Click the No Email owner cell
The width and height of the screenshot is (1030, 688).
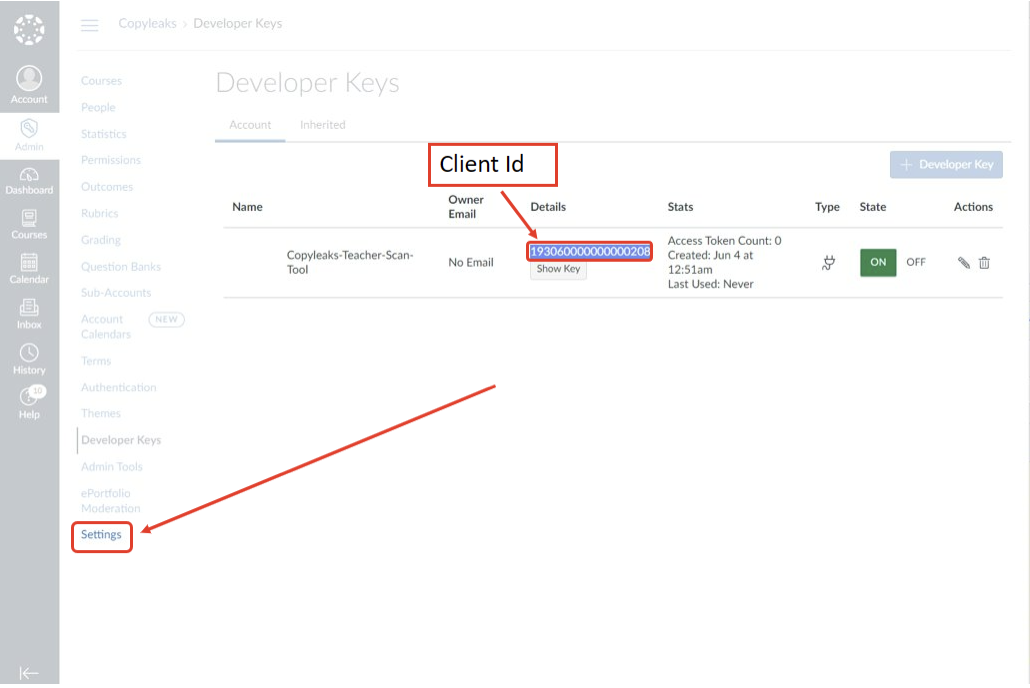(471, 262)
